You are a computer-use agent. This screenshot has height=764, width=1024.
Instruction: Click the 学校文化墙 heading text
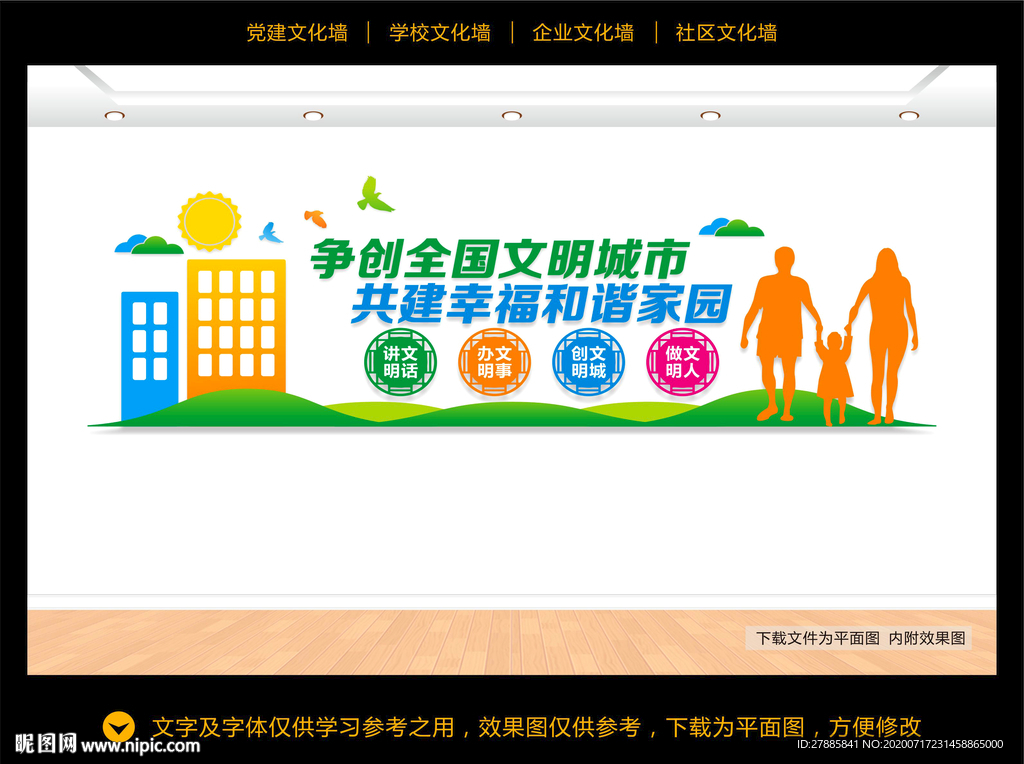coord(440,32)
